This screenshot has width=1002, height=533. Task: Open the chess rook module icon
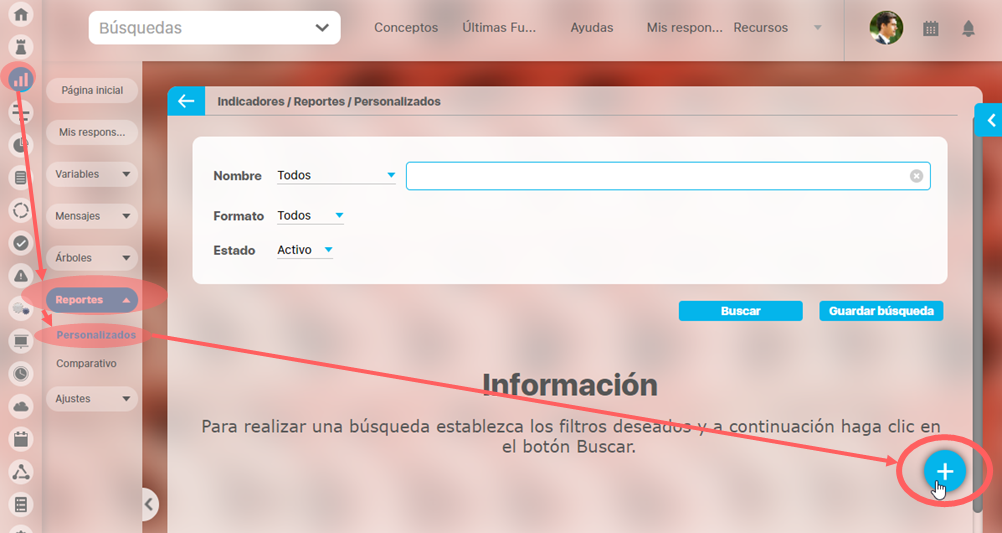pyautogui.click(x=20, y=47)
